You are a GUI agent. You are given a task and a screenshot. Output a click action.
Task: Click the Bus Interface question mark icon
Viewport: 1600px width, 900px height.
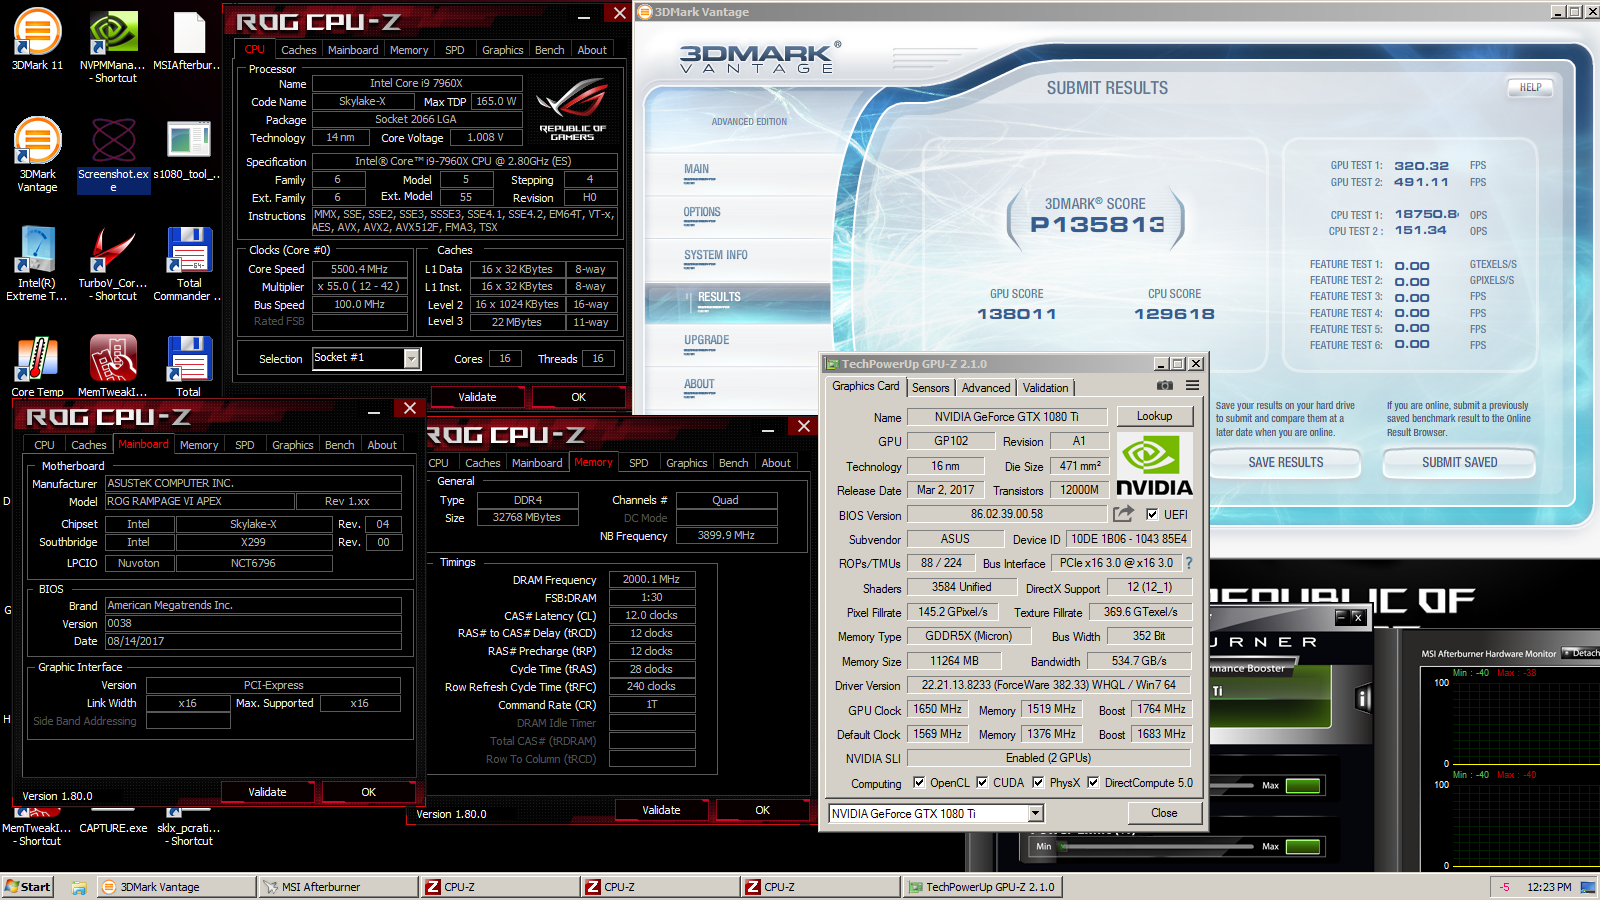[1189, 563]
